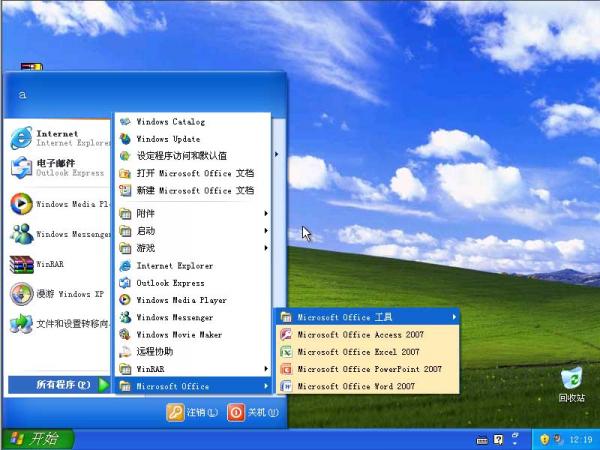Click the Internet Explorer icon in pinned list
The width and height of the screenshot is (600, 450).
(x=21, y=138)
